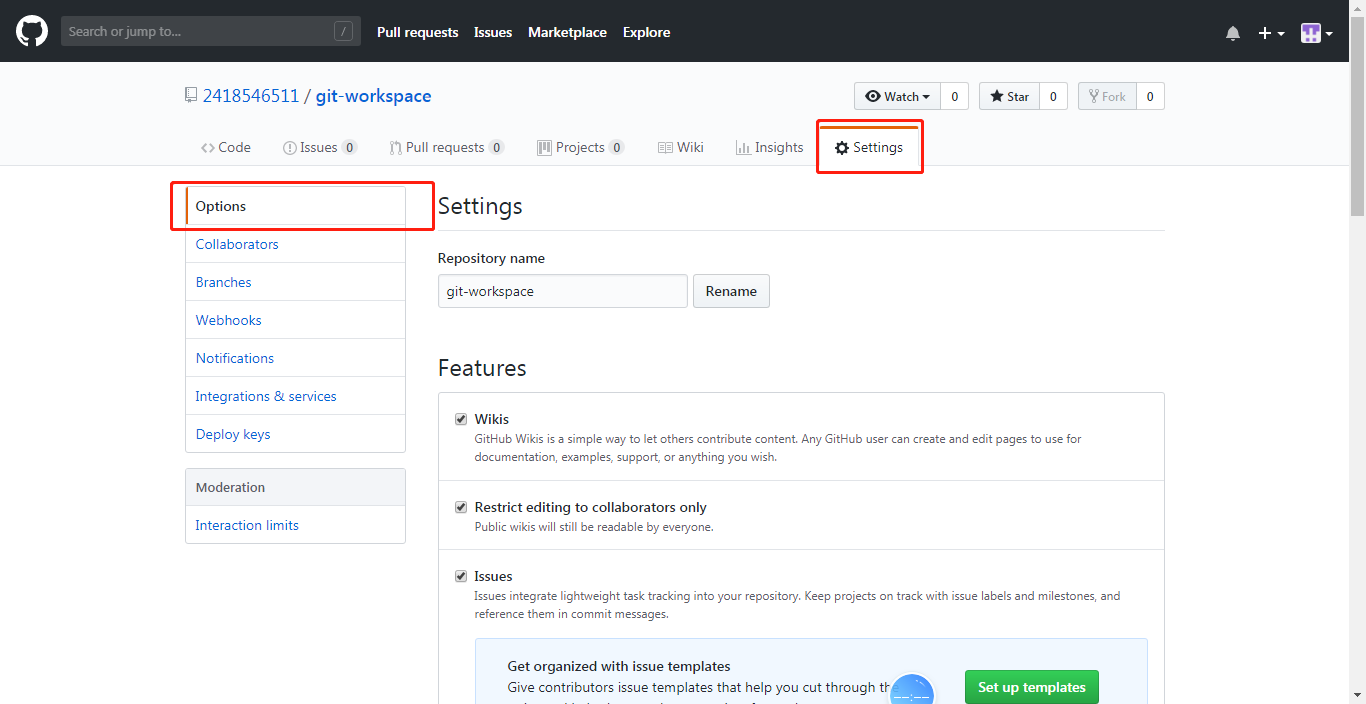Switch to the Wiki tab
1366x704 pixels.
(681, 147)
